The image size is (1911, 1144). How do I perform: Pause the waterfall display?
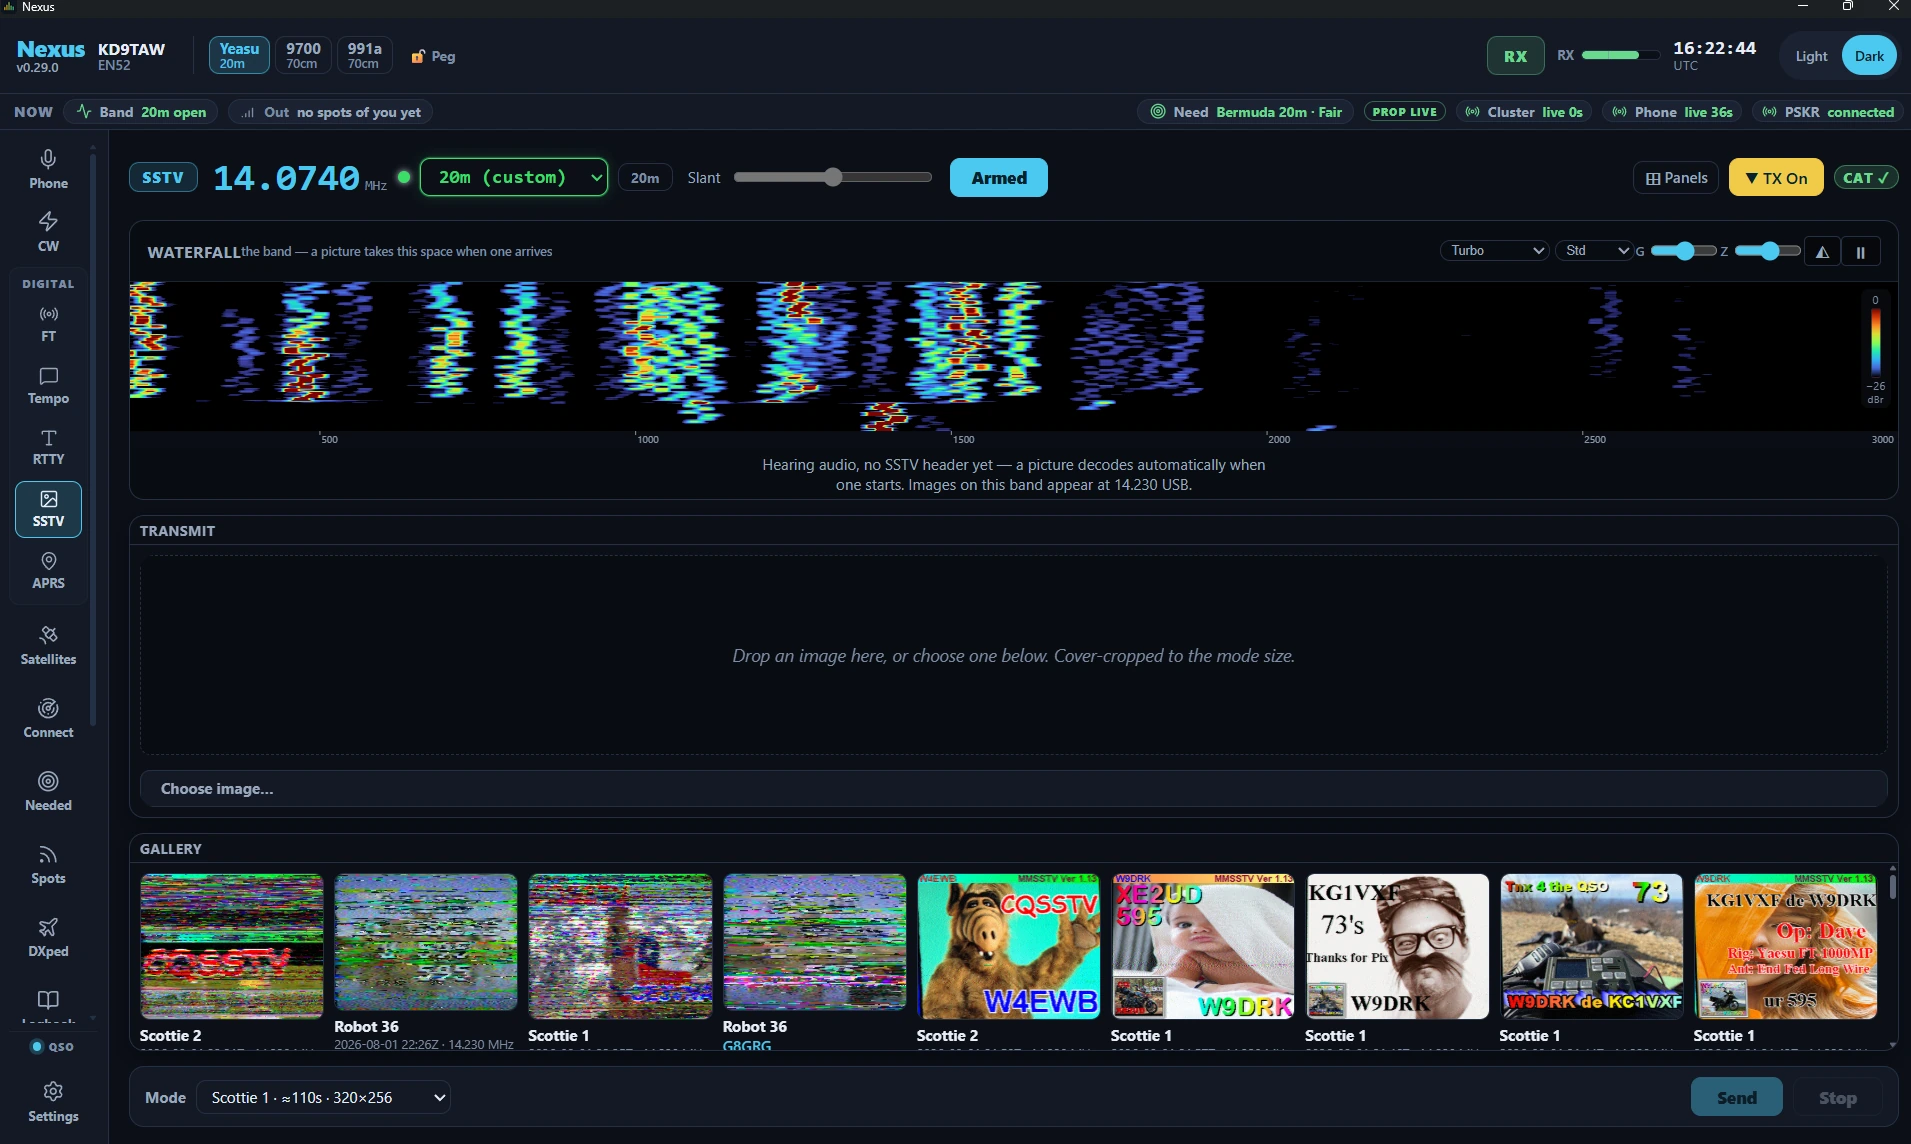pos(1860,251)
